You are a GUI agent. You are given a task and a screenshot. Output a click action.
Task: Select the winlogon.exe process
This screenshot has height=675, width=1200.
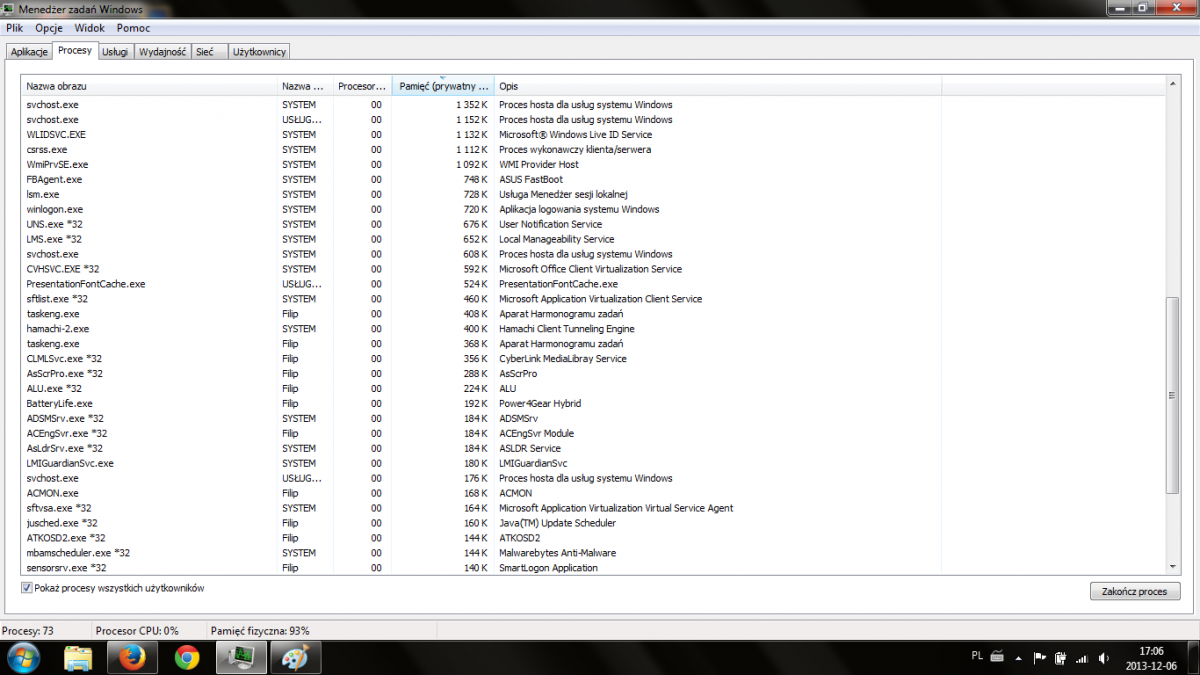click(x=594, y=209)
